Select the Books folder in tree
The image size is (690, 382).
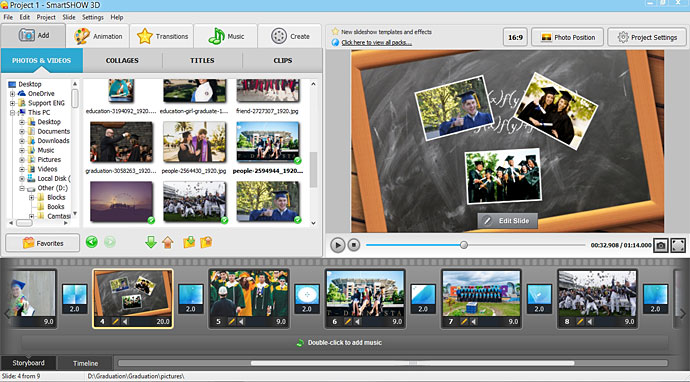[56, 207]
